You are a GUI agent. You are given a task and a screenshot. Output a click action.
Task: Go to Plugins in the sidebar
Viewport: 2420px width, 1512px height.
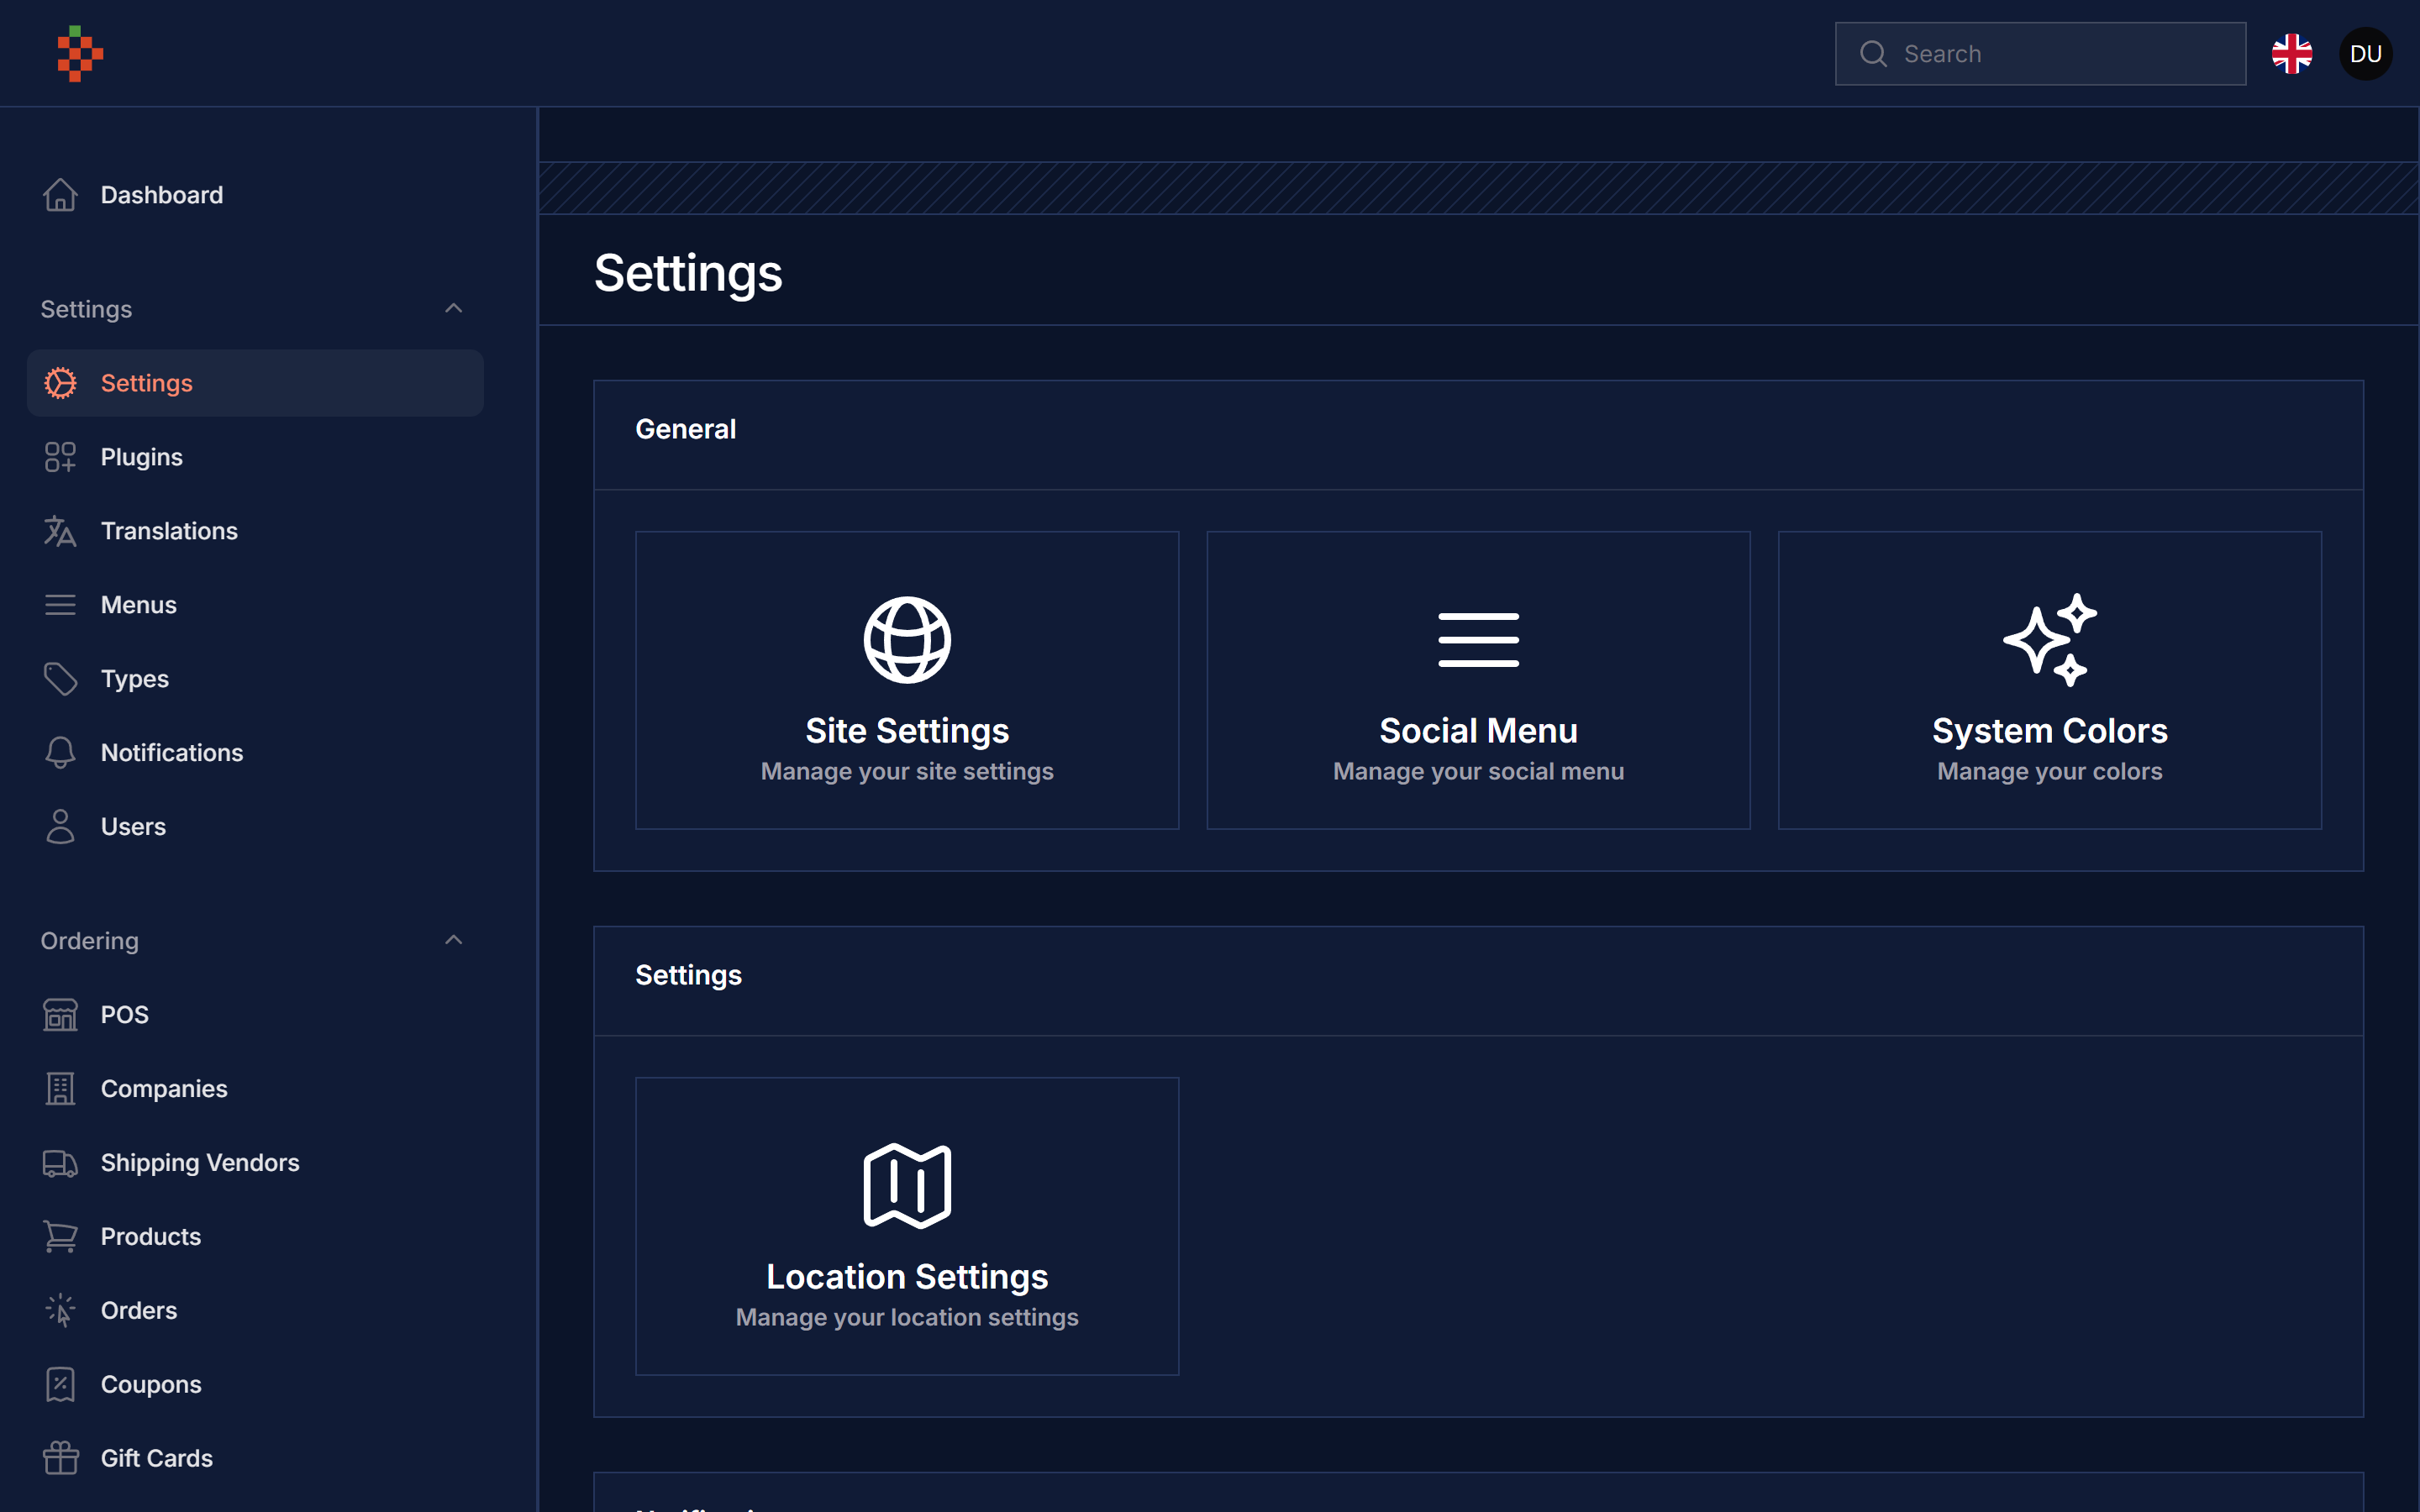click(255, 457)
